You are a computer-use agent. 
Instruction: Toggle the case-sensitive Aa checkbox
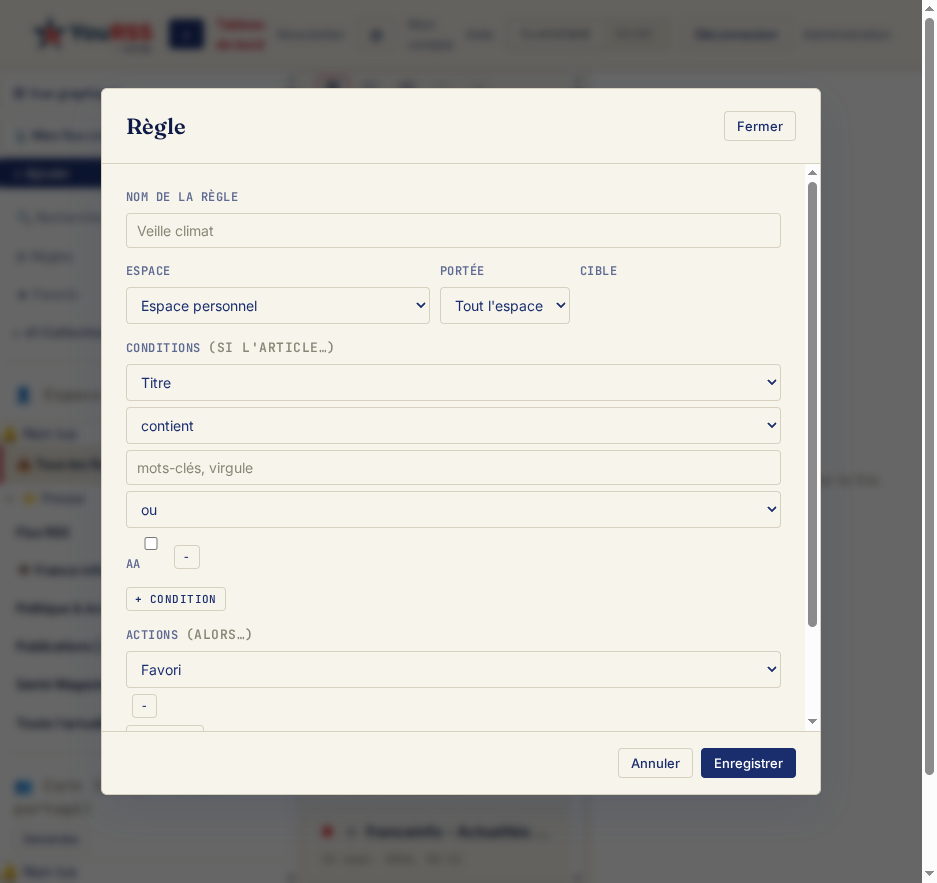151,543
